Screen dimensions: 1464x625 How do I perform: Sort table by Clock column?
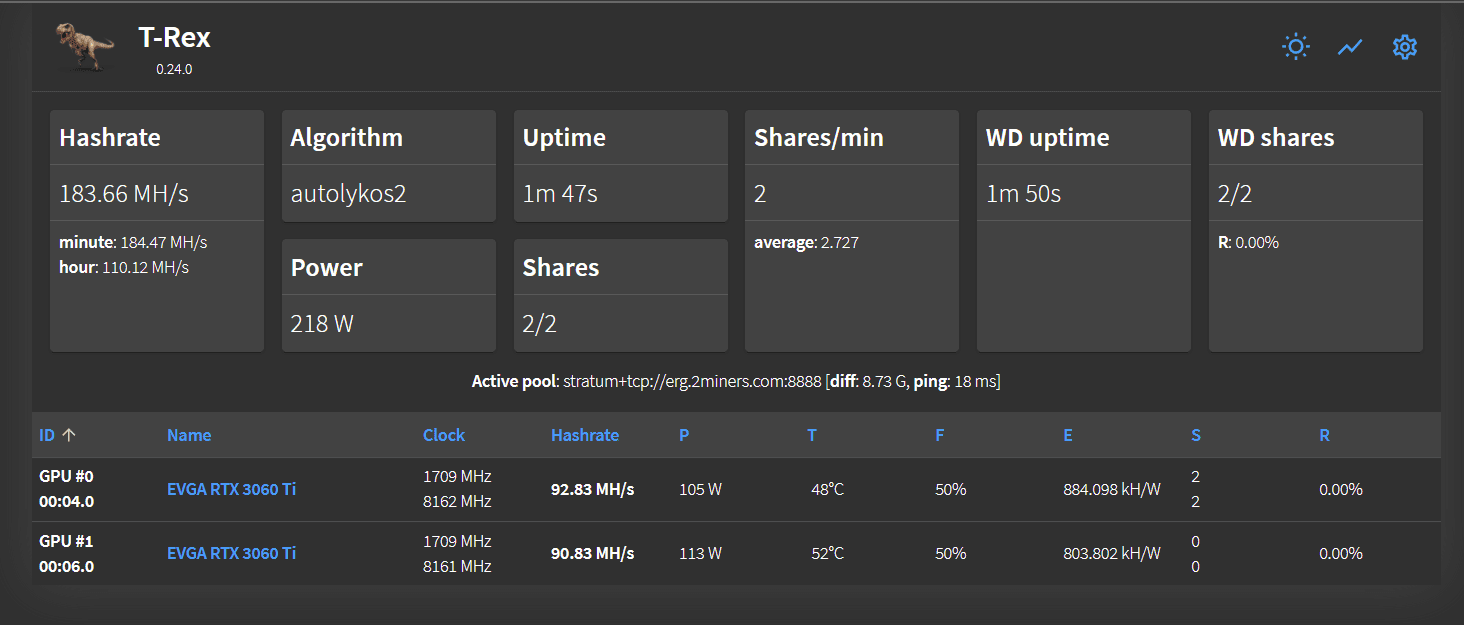click(444, 435)
